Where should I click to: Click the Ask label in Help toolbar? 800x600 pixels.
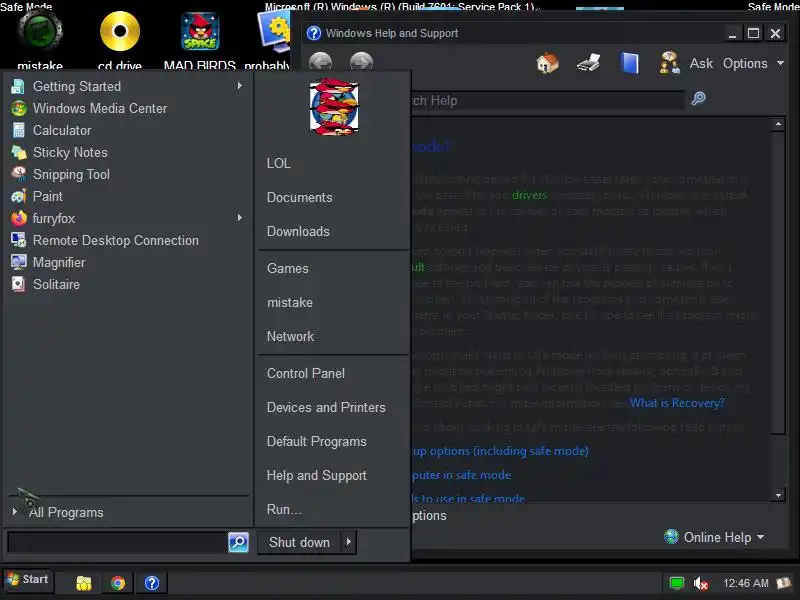702,63
